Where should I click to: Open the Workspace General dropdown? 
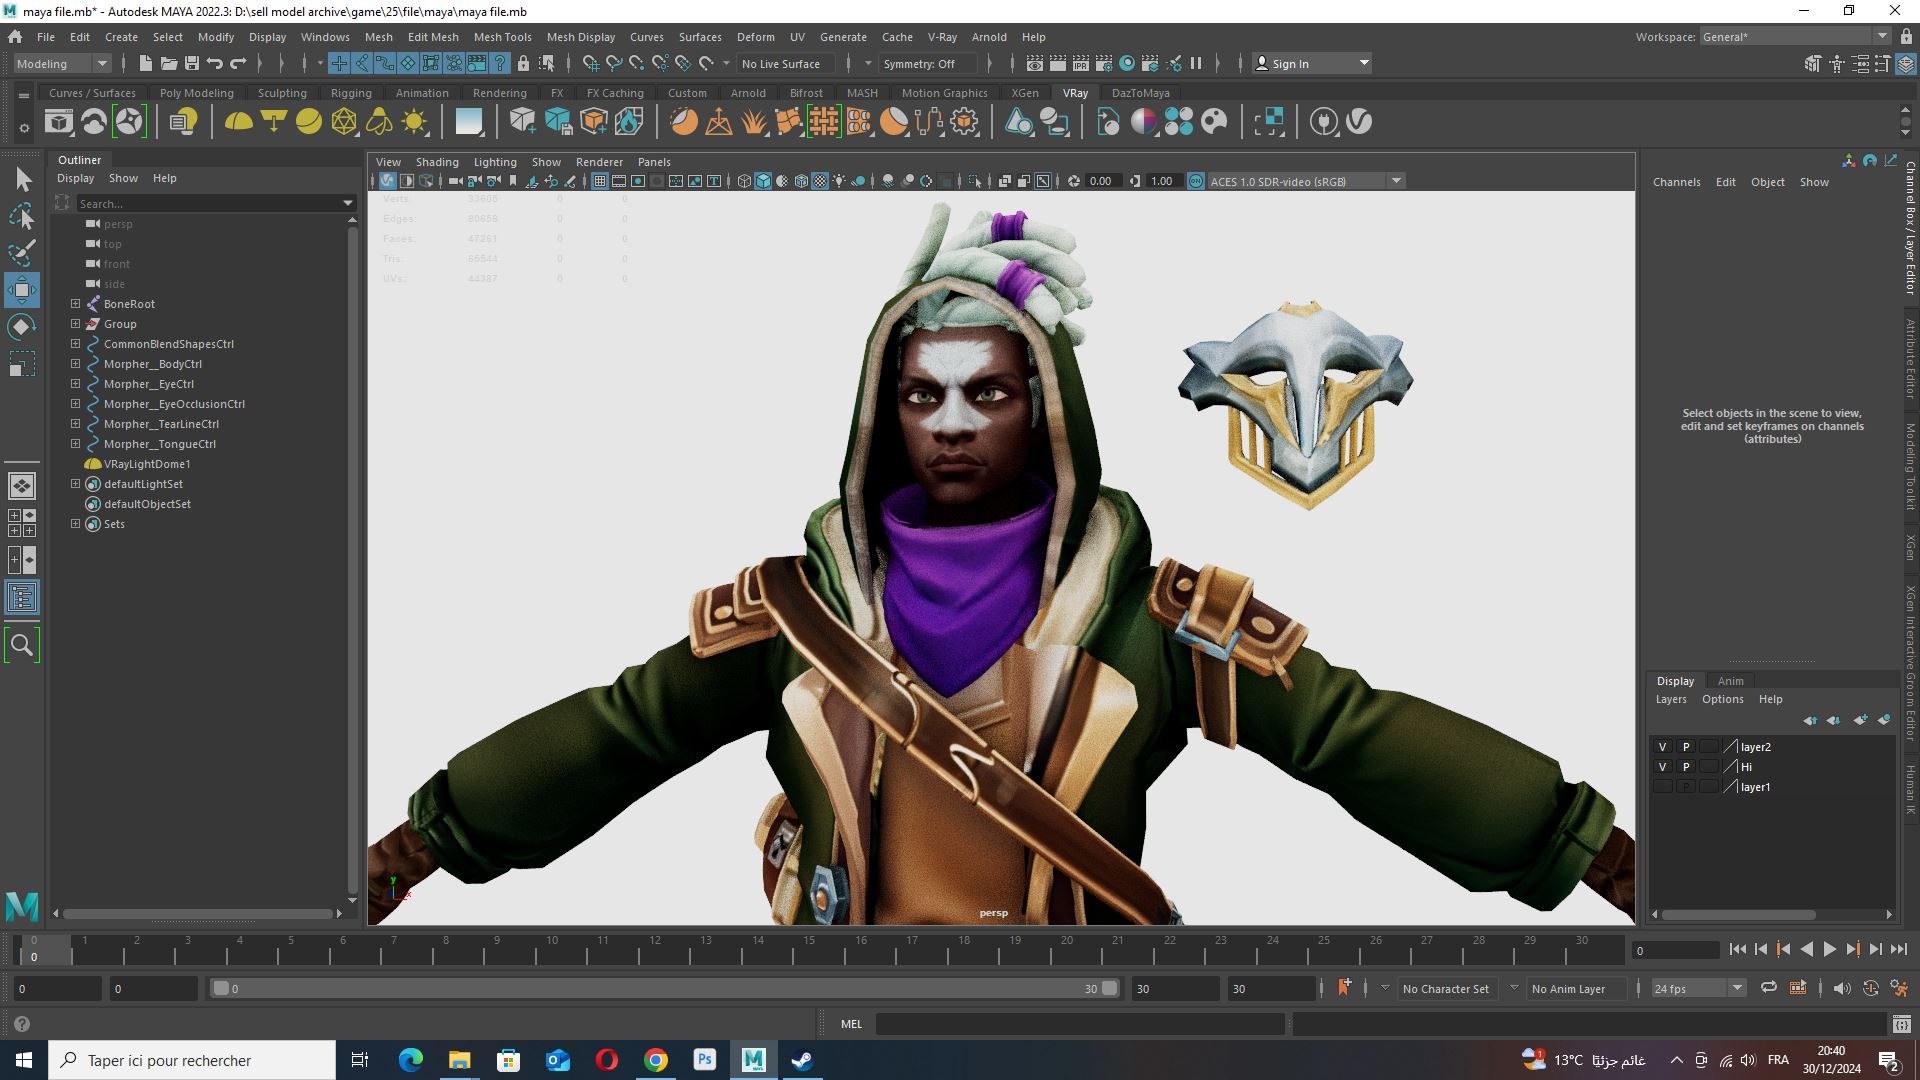pos(1795,37)
